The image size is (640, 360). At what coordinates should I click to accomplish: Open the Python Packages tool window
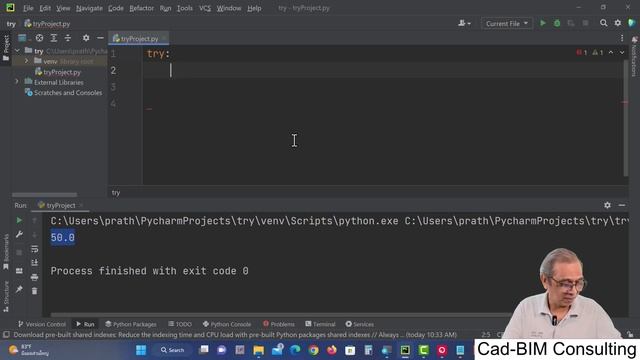(x=131, y=324)
